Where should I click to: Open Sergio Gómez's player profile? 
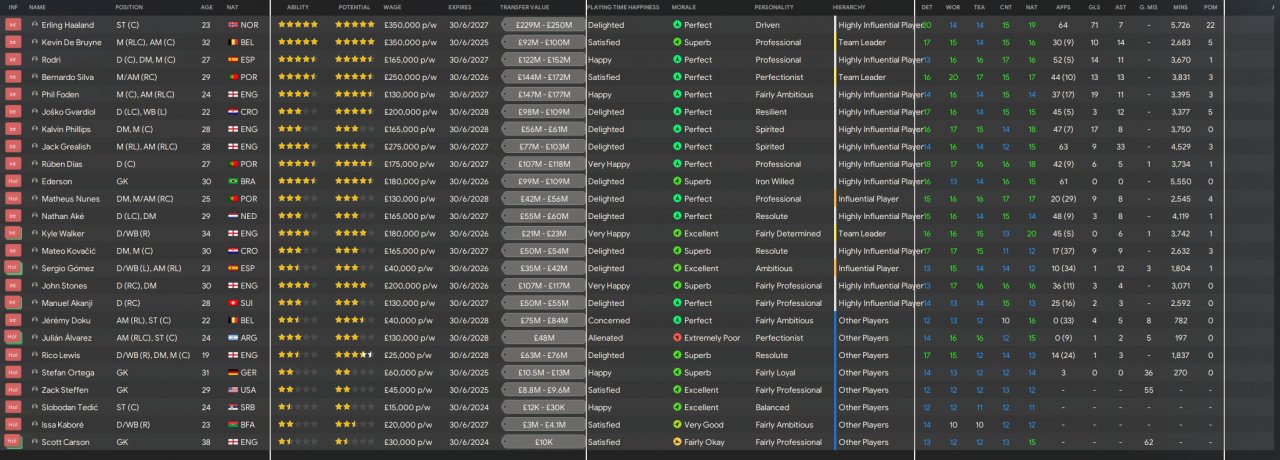[x=66, y=268]
